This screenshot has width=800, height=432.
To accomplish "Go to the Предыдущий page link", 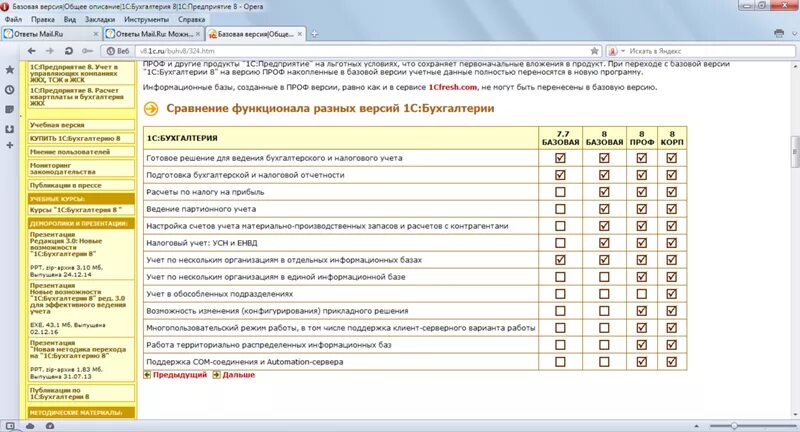I will coord(180,375).
